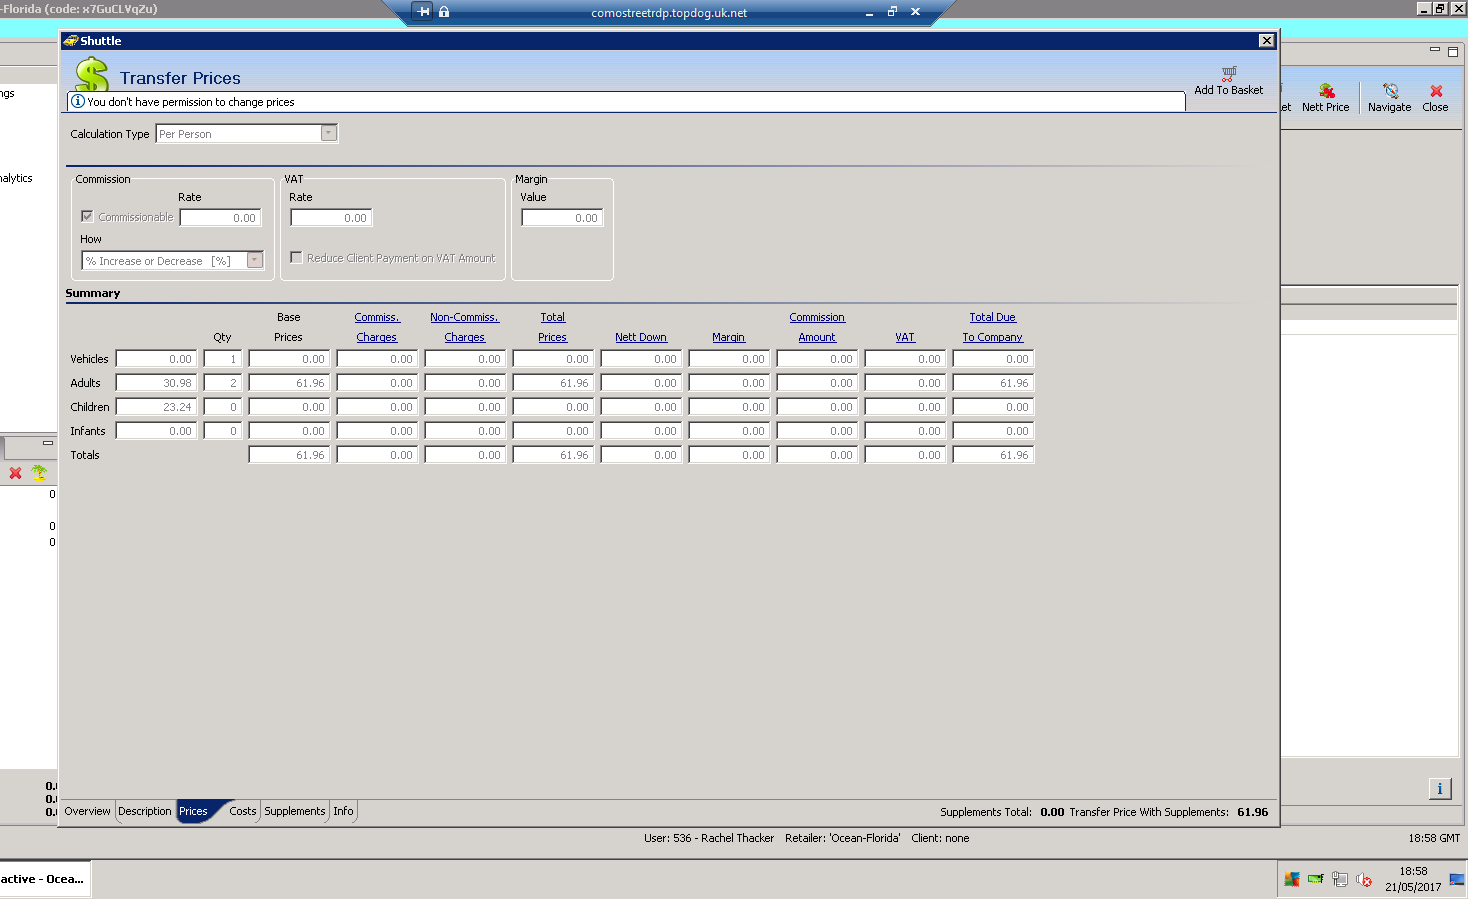Click the Nett Down column link
1468x899 pixels.
click(640, 338)
